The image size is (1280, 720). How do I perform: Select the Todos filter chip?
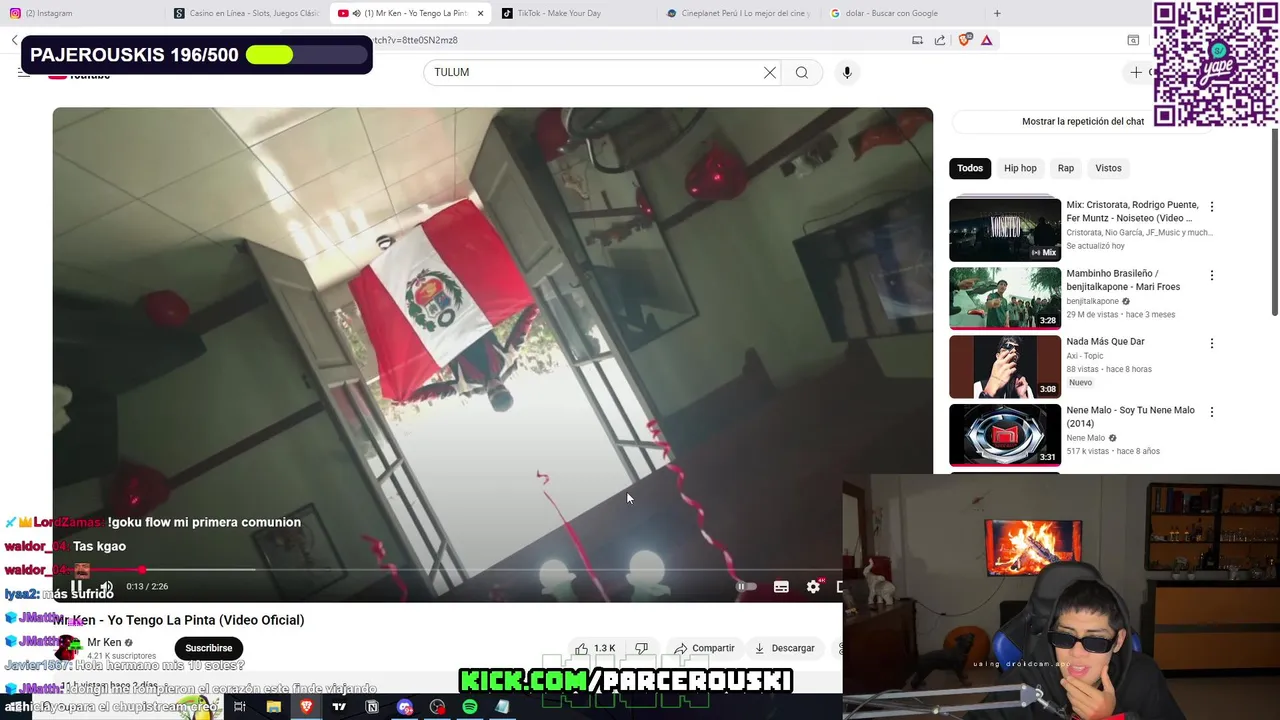click(970, 168)
